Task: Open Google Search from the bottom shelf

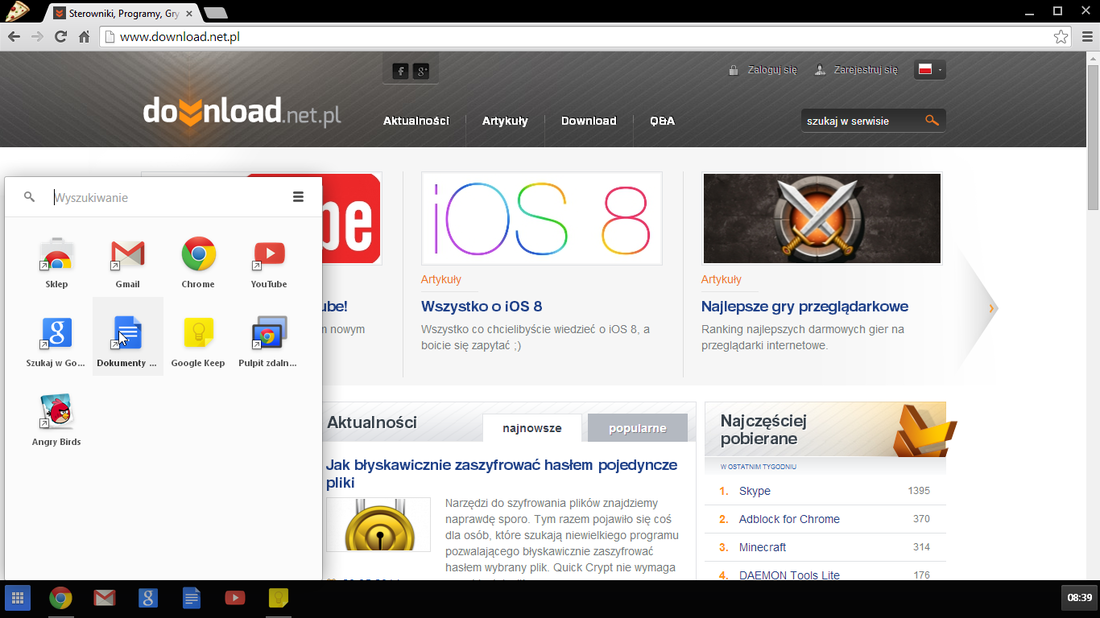Action: (148, 598)
